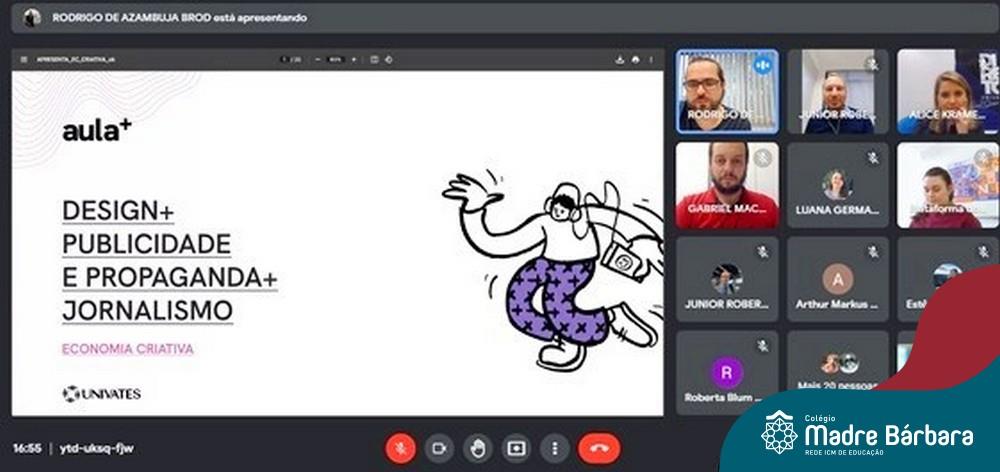Leave the call with red hang-up button
This screenshot has width=1000, height=472.
(x=599, y=448)
